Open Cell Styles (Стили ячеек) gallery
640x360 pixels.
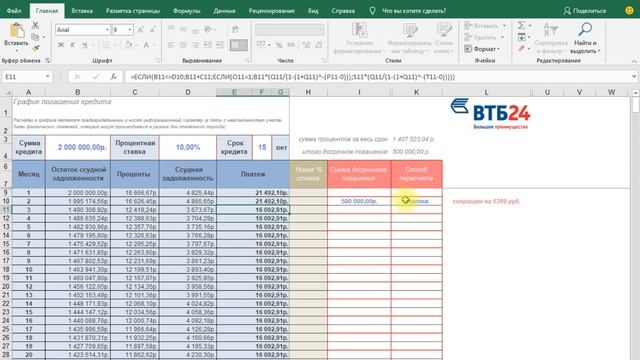pyautogui.click(x=444, y=38)
